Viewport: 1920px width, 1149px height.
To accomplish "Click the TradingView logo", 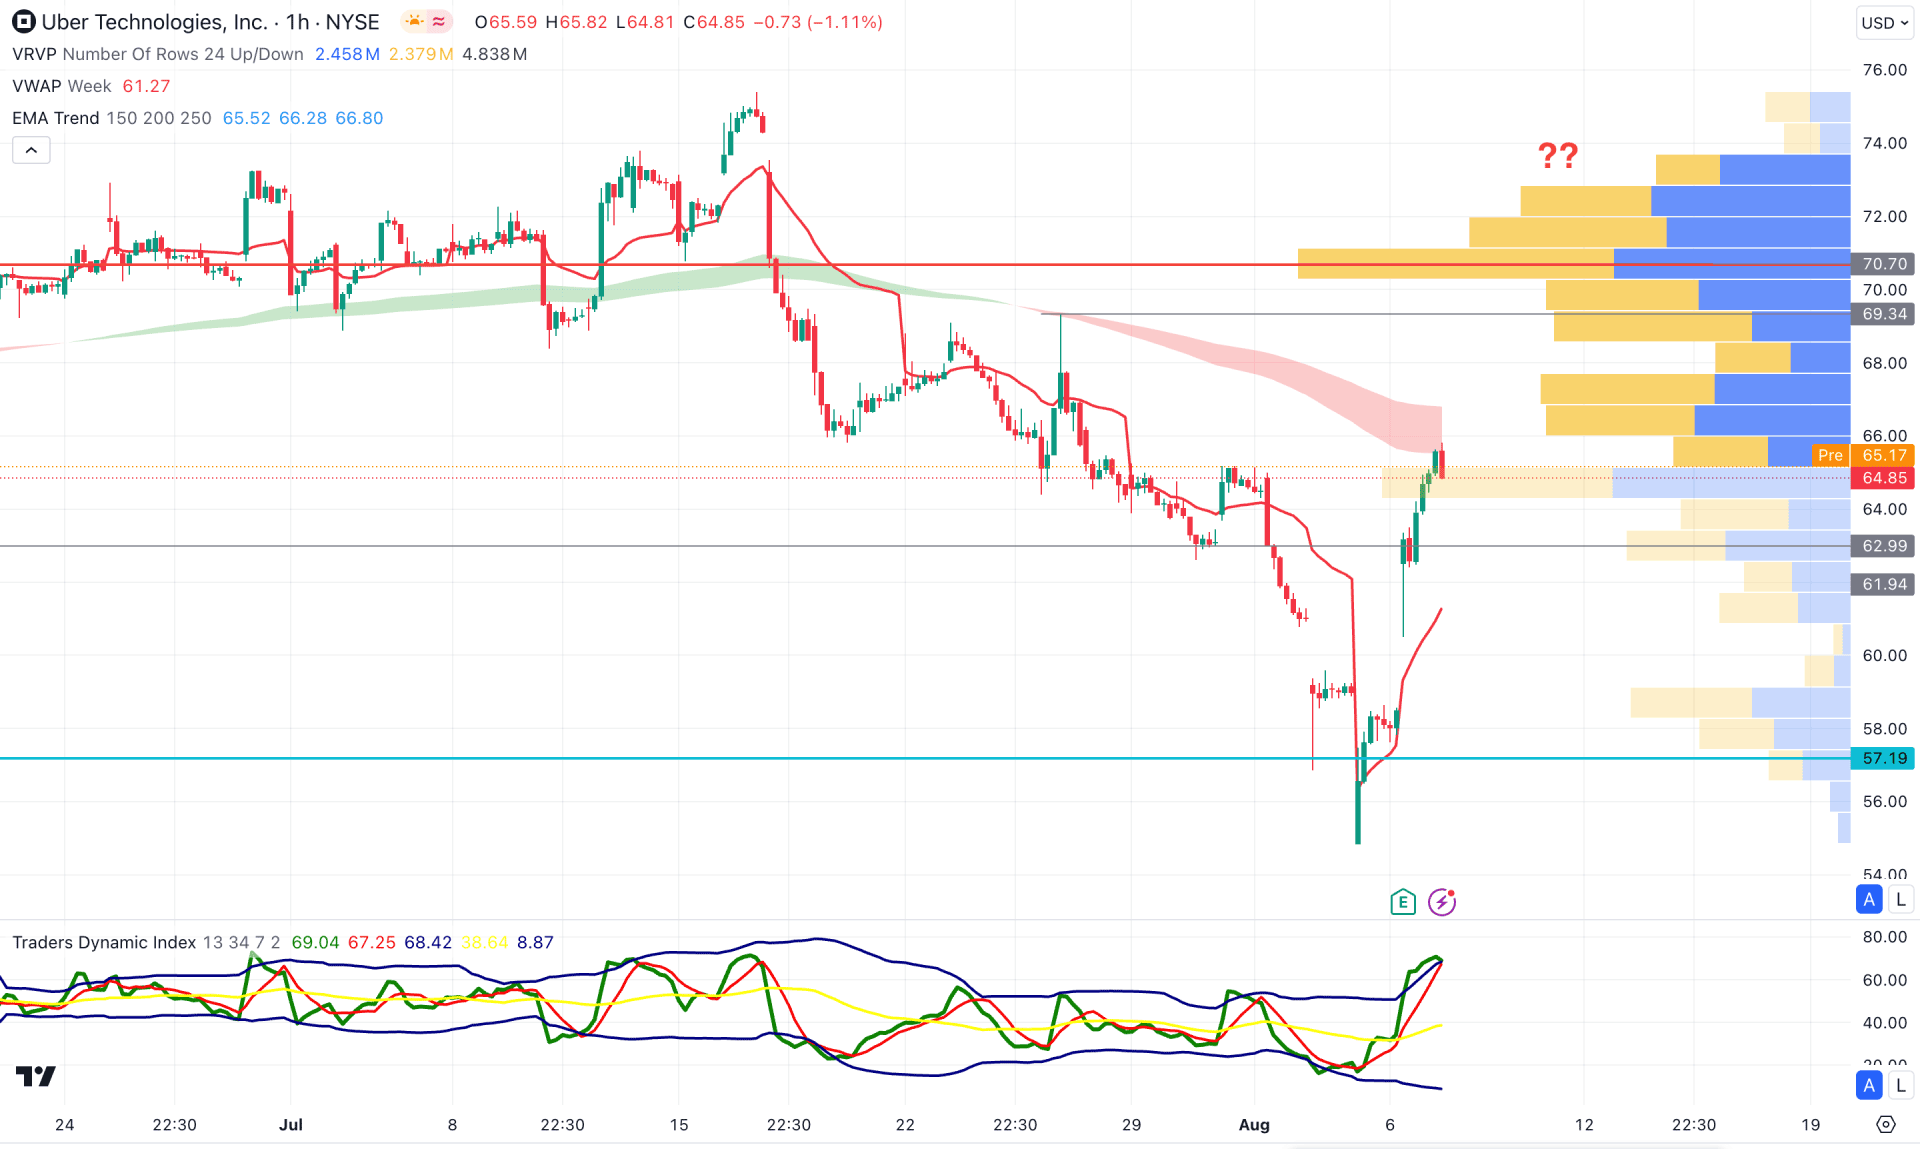I will coord(36,1076).
